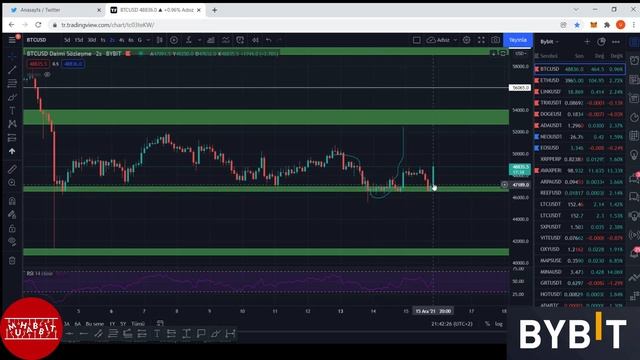
Task: Open indicator templates icon in toolbar
Action: [x=226, y=40]
